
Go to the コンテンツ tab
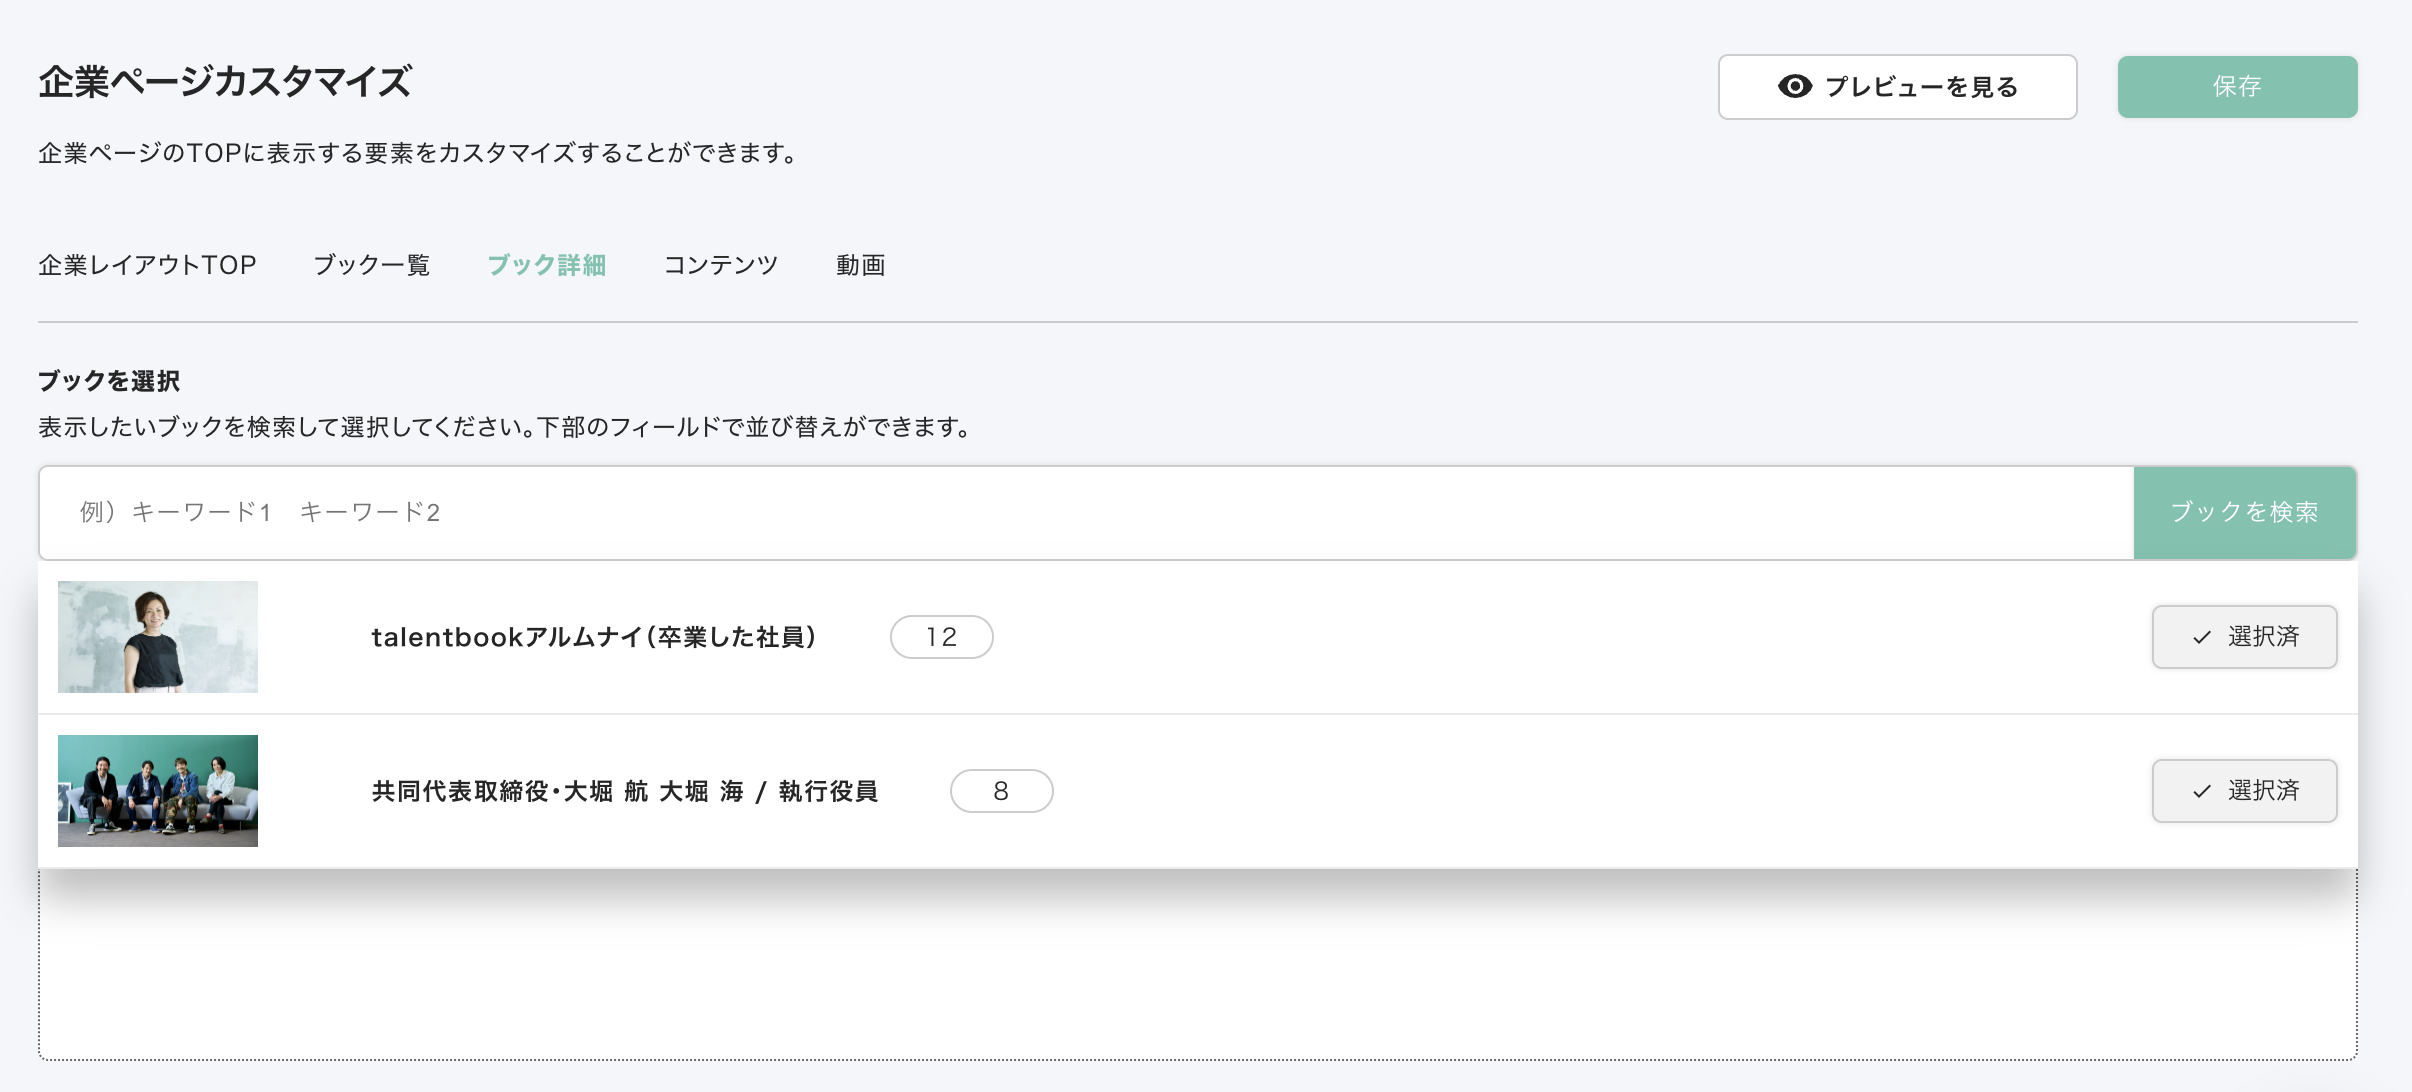pos(720,265)
